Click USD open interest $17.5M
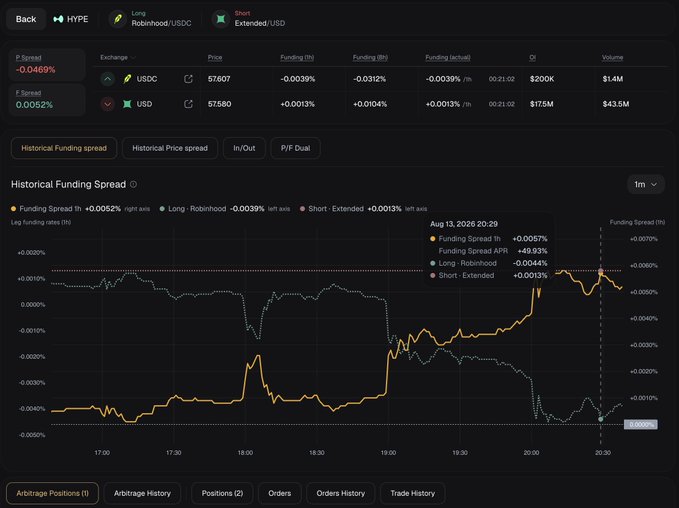 [542, 104]
